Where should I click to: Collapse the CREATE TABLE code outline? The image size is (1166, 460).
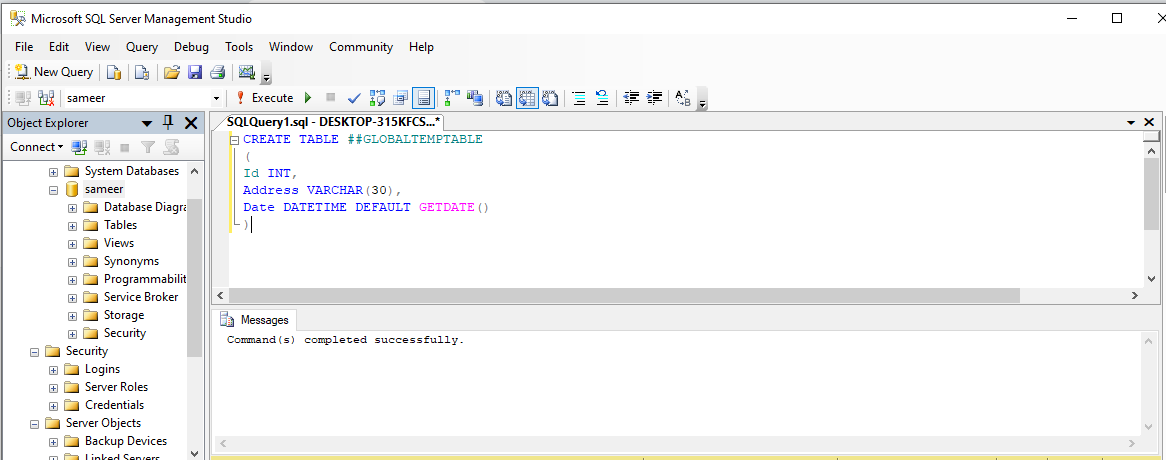coord(234,139)
